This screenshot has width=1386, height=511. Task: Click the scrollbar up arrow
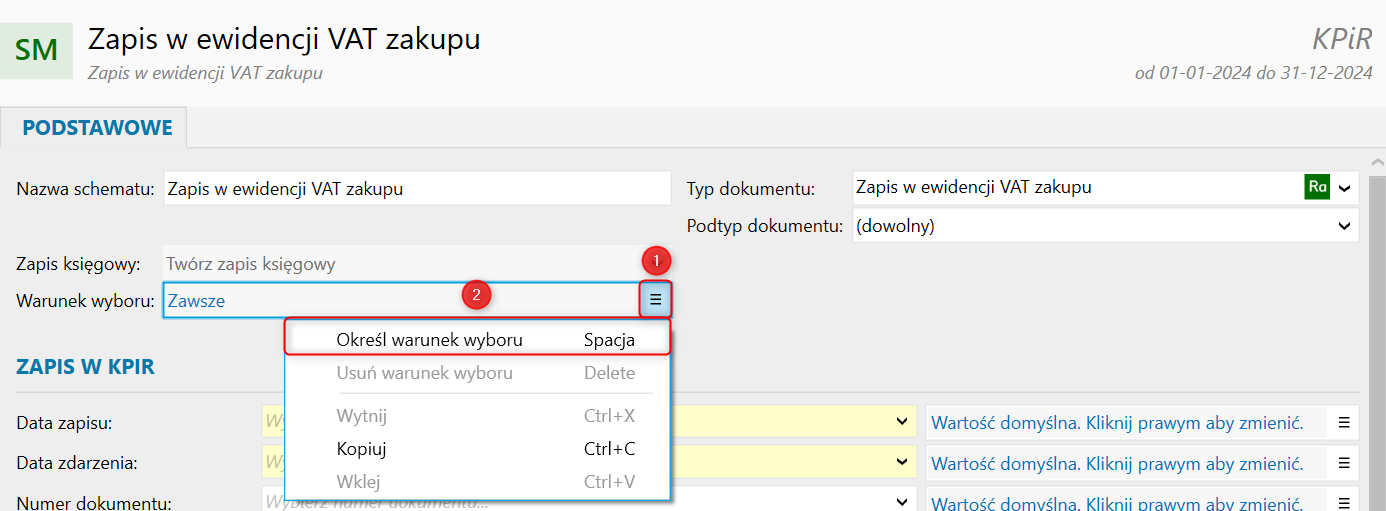coord(1377,162)
